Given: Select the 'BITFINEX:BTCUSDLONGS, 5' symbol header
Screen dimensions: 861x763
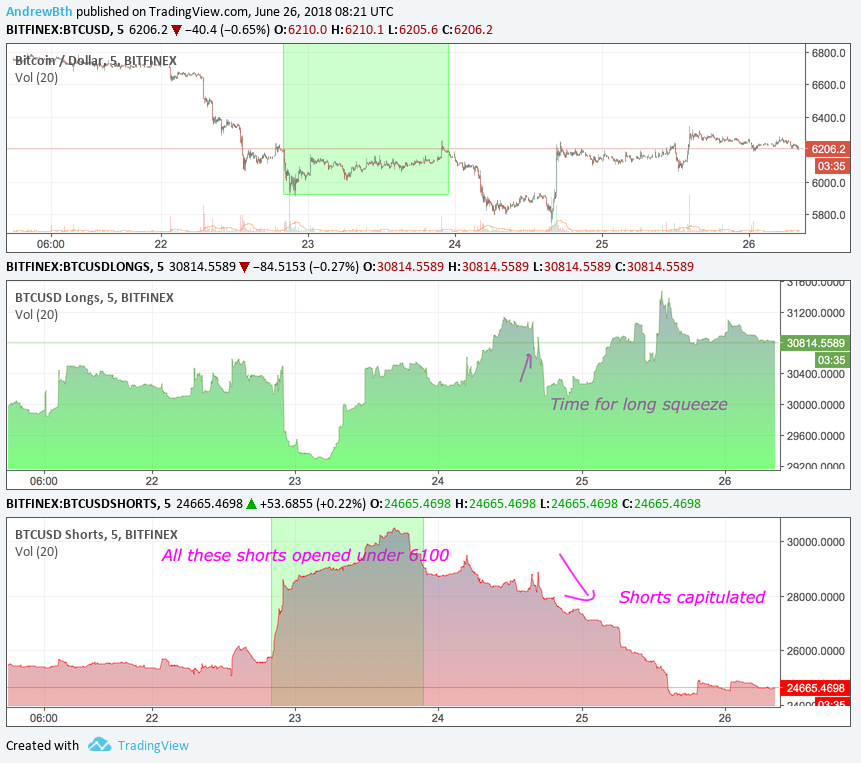Looking at the screenshot, I should click(85, 267).
